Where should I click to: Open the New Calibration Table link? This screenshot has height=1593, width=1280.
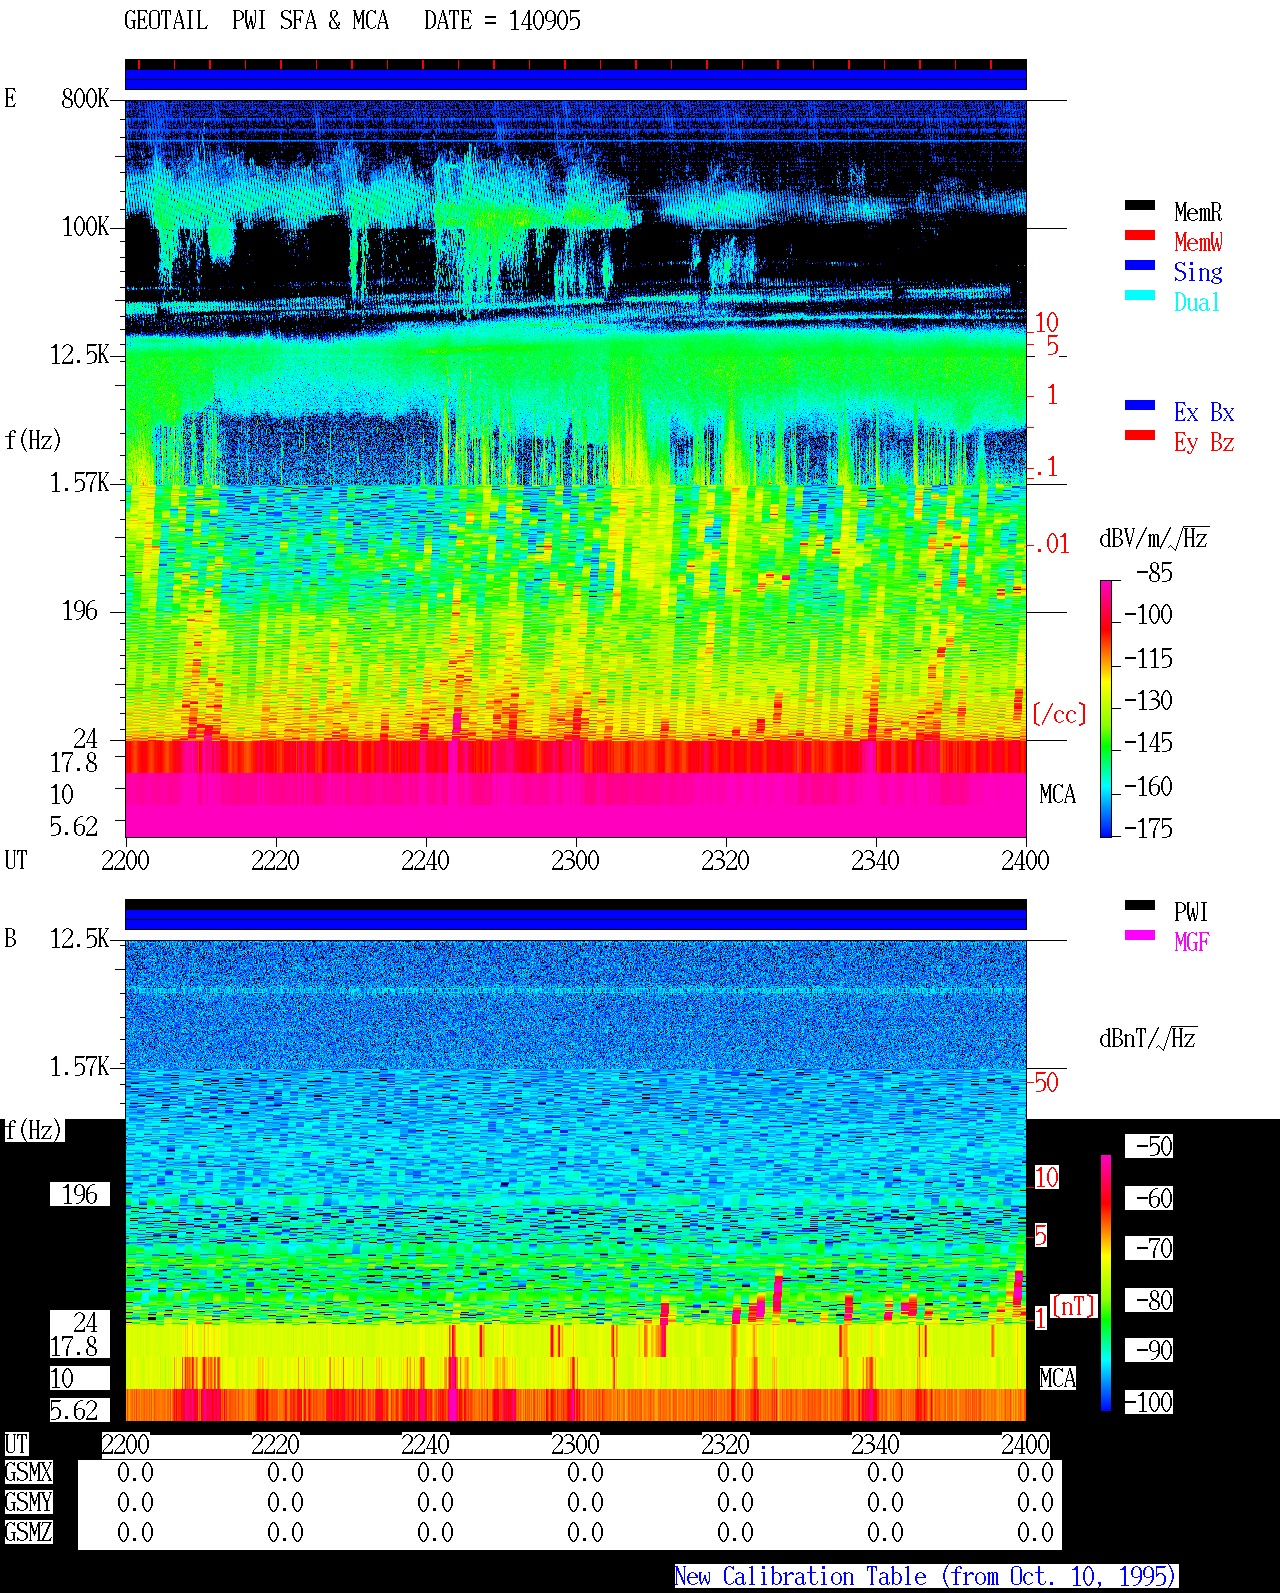point(926,1577)
